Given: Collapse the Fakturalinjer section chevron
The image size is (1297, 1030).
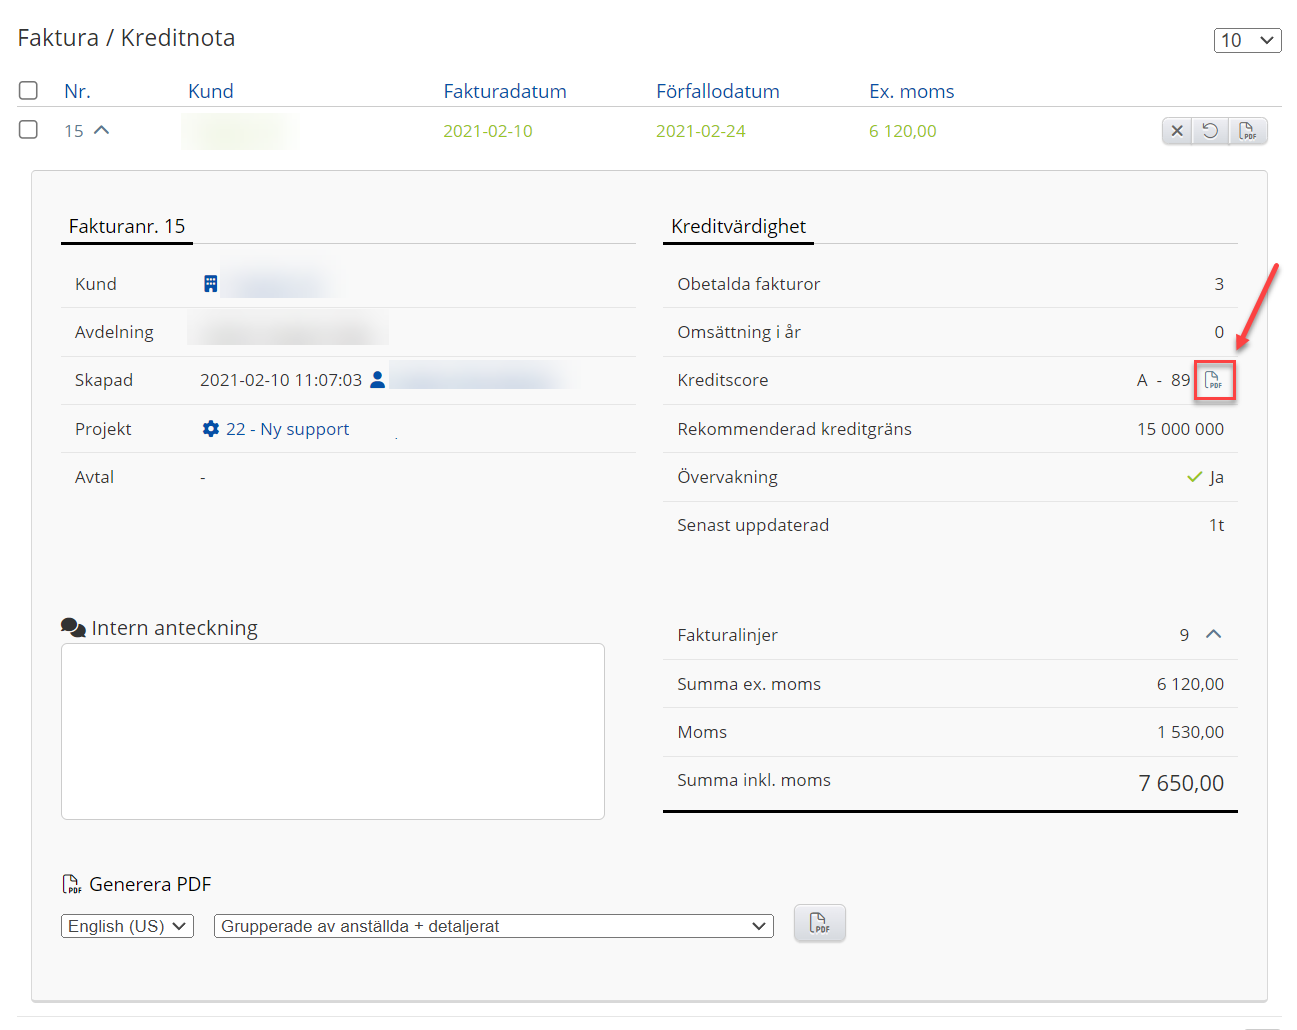Looking at the screenshot, I should coord(1214,634).
